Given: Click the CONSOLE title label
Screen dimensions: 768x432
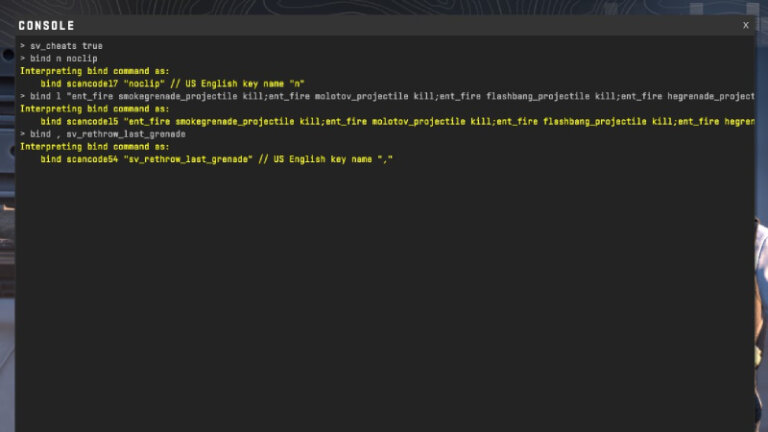Looking at the screenshot, I should point(46,25).
